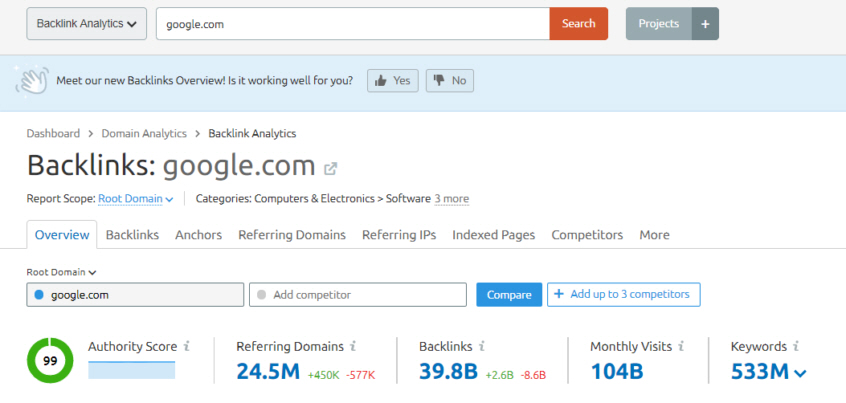Open the Root Domain selector above competitor fields
Screen dimensions: 846x403
[x=62, y=272]
